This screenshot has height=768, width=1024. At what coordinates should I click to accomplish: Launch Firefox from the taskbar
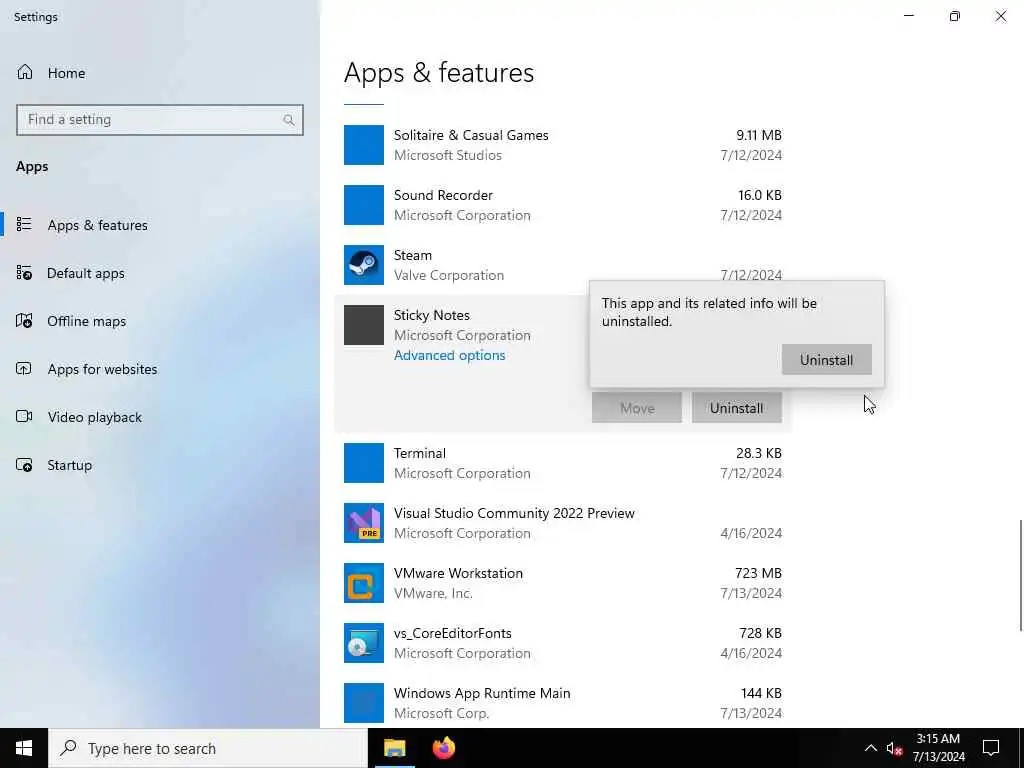[x=444, y=748]
